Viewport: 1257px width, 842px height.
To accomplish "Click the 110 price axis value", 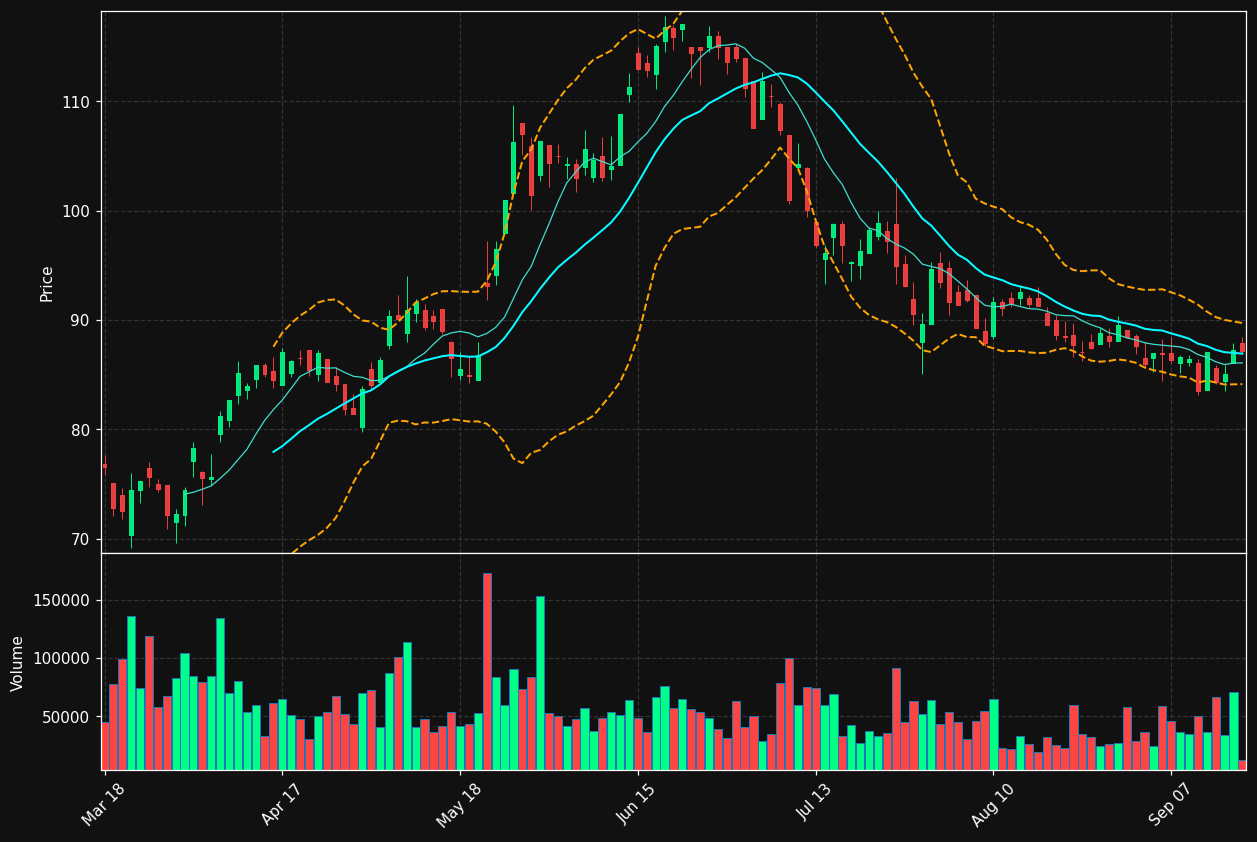I will pyautogui.click(x=75, y=102).
